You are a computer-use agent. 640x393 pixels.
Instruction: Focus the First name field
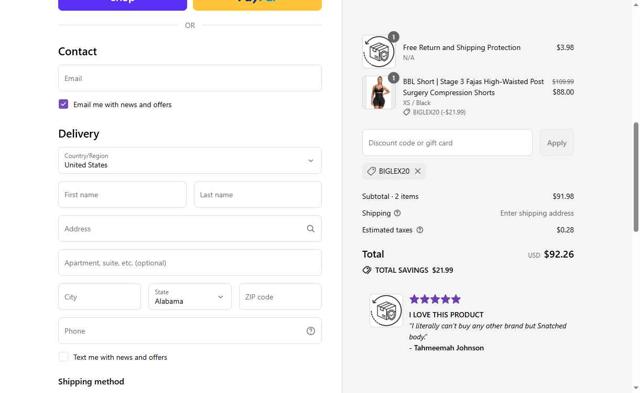[x=122, y=195]
